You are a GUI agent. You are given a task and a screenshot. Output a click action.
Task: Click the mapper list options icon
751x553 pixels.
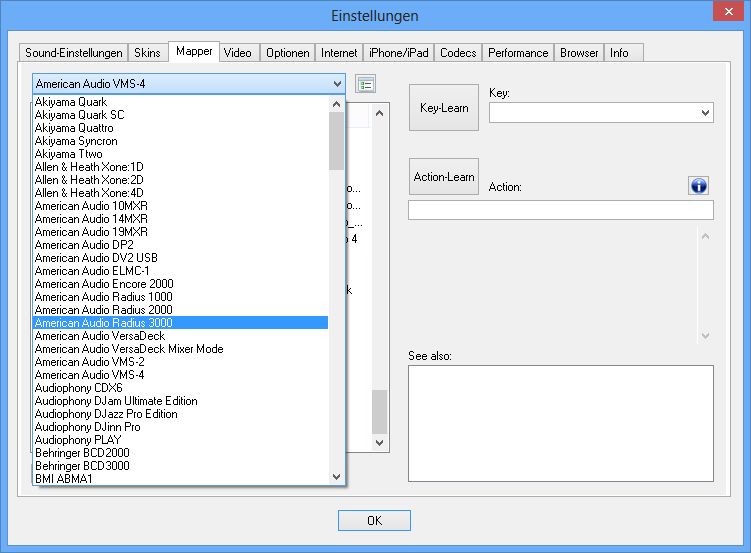(365, 85)
